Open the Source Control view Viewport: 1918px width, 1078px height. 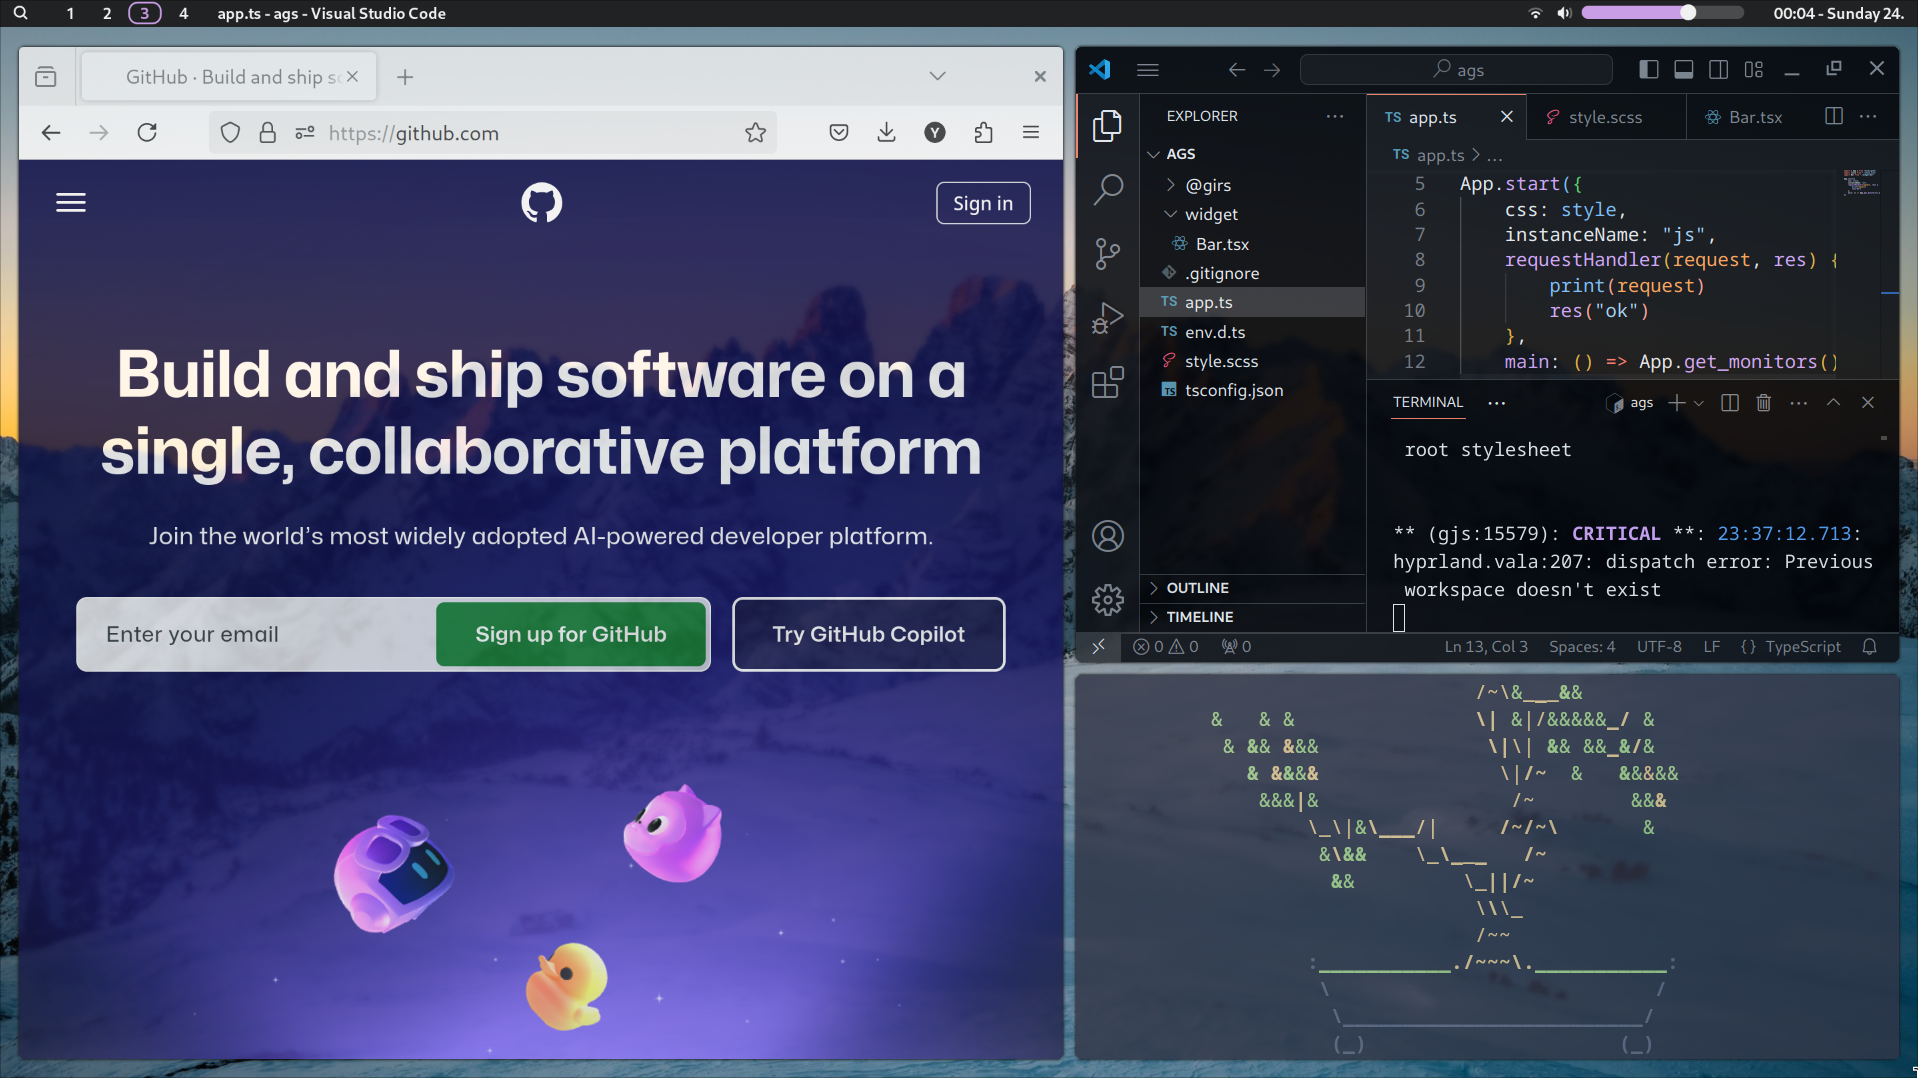tap(1107, 253)
